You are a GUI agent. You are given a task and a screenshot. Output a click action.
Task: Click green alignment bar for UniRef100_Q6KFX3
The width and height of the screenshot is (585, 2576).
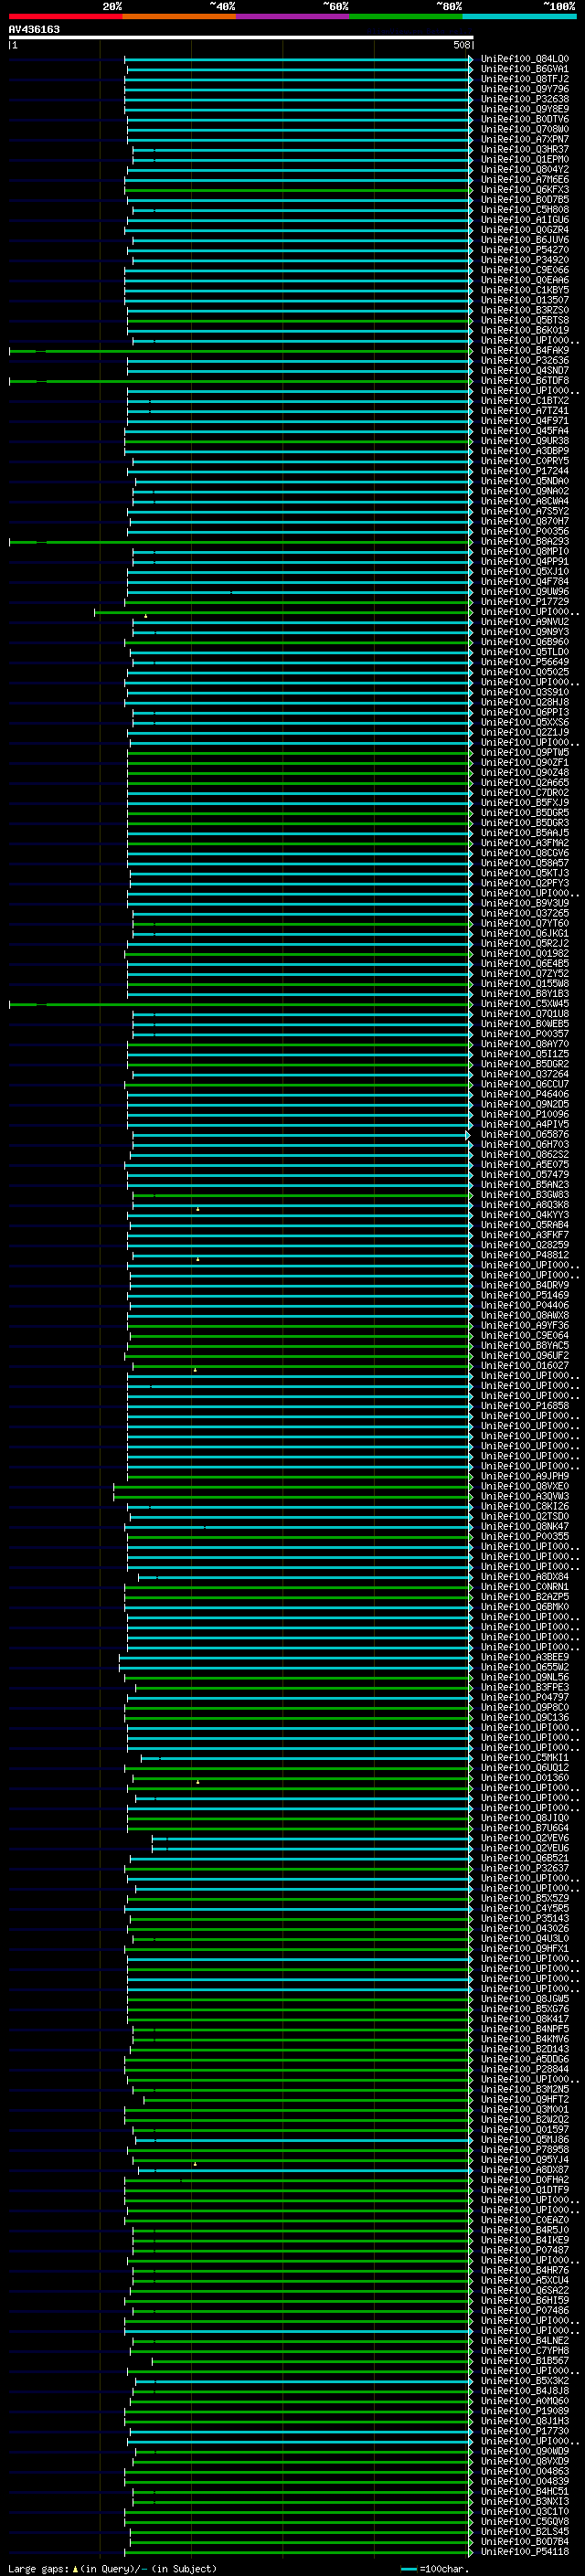(299, 190)
